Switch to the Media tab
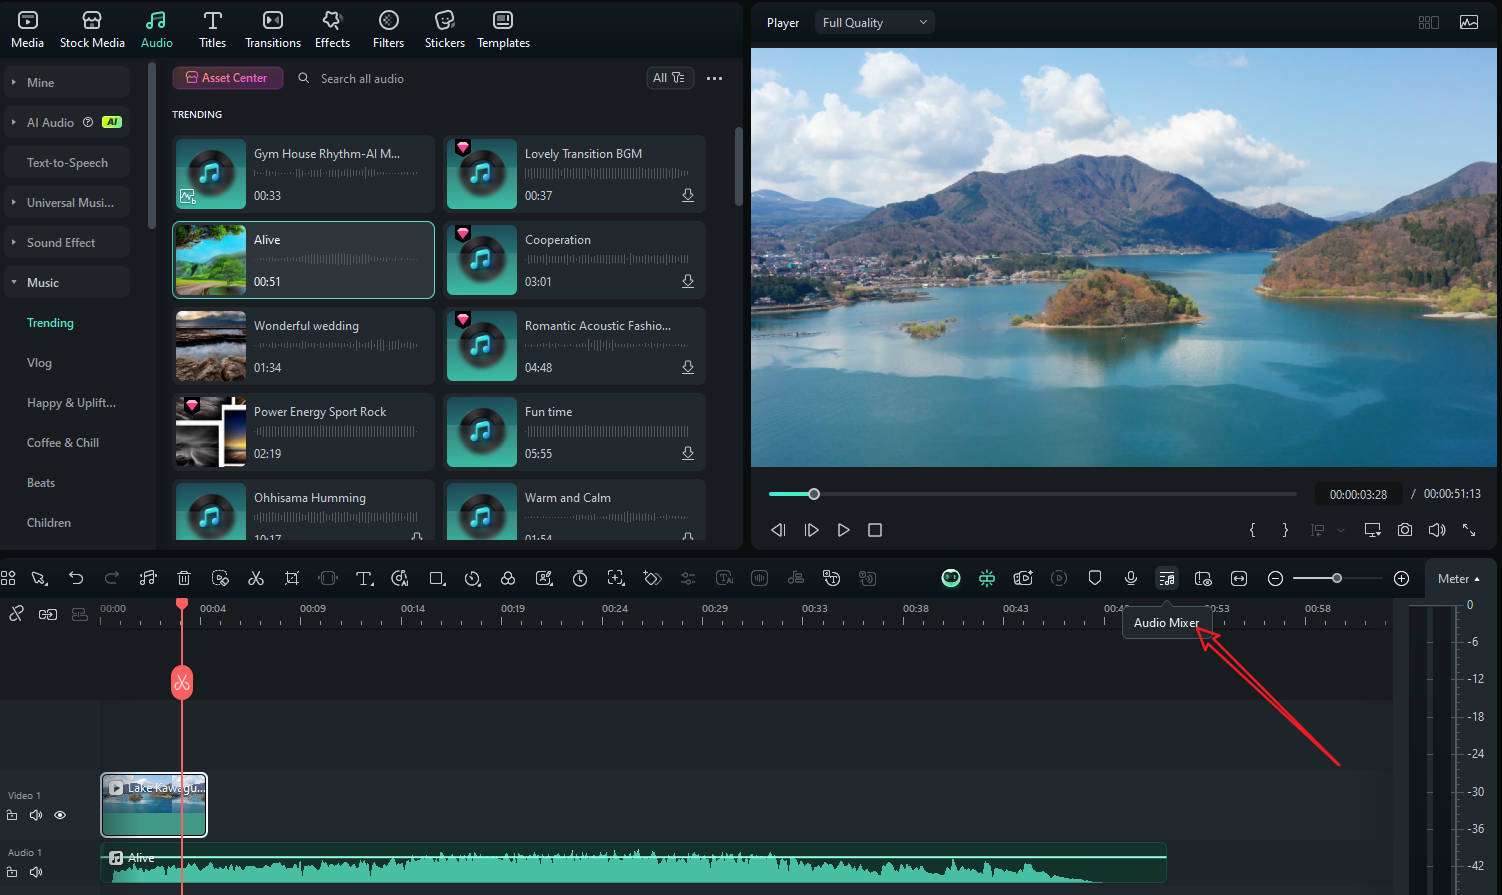 (x=27, y=29)
